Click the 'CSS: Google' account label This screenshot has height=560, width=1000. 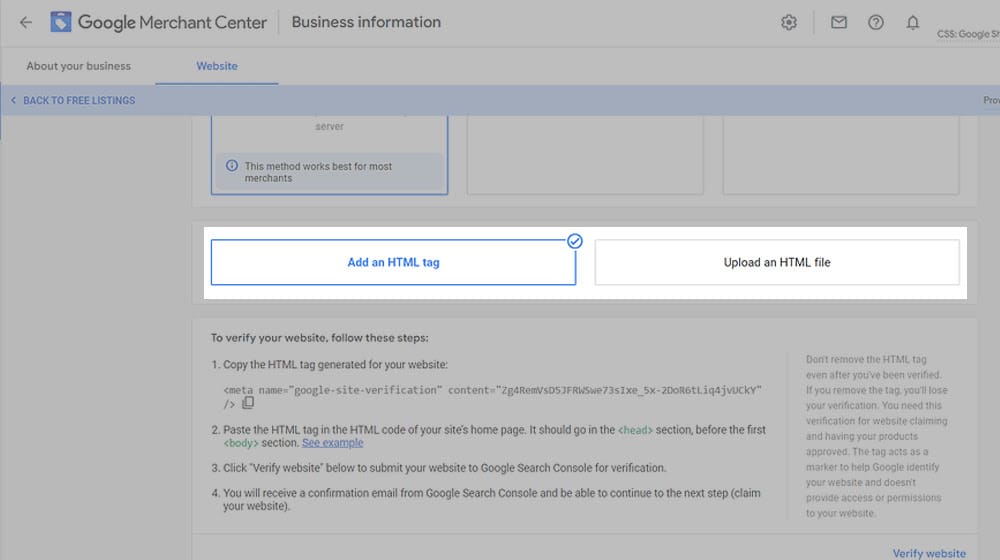coord(968,34)
